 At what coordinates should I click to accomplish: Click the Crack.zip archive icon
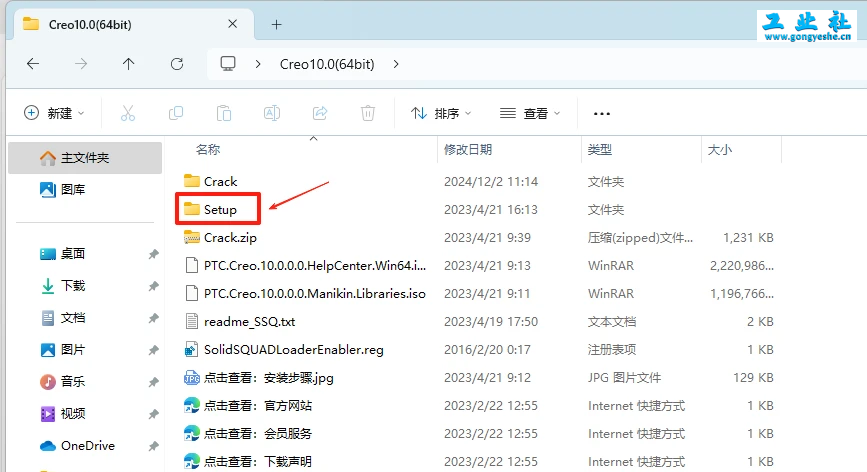tap(192, 237)
